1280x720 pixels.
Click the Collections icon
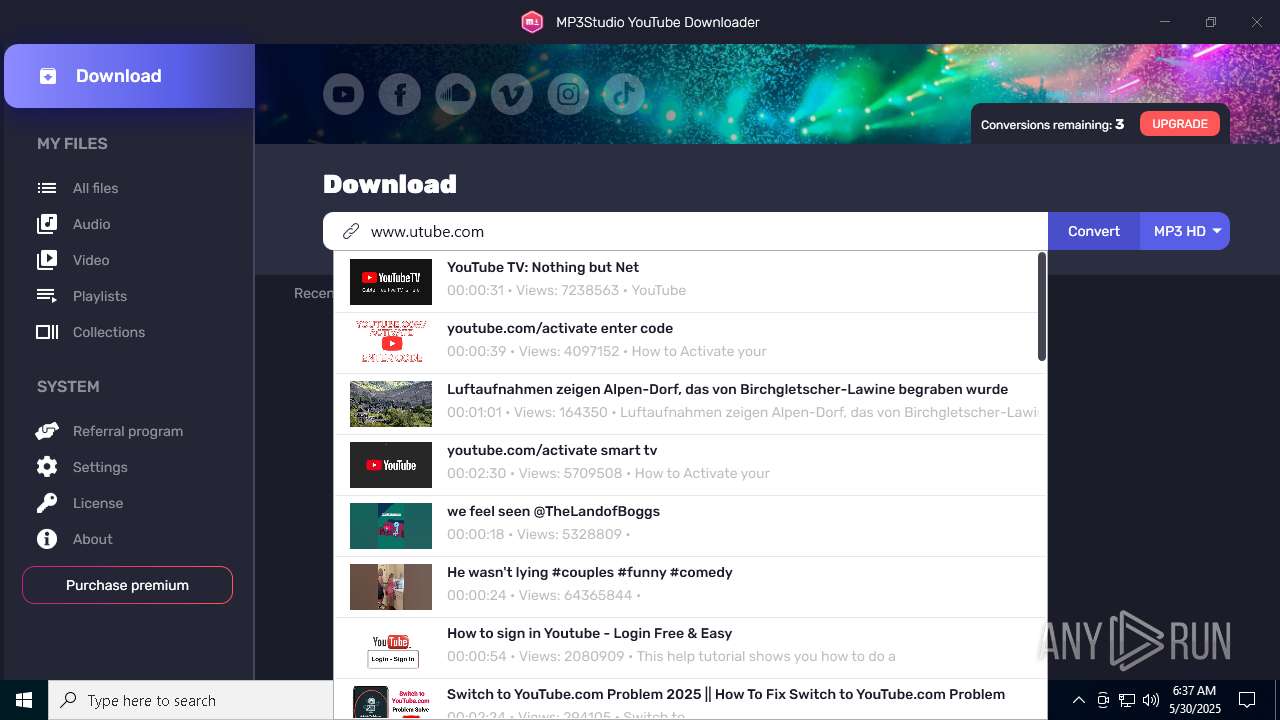pos(47,332)
